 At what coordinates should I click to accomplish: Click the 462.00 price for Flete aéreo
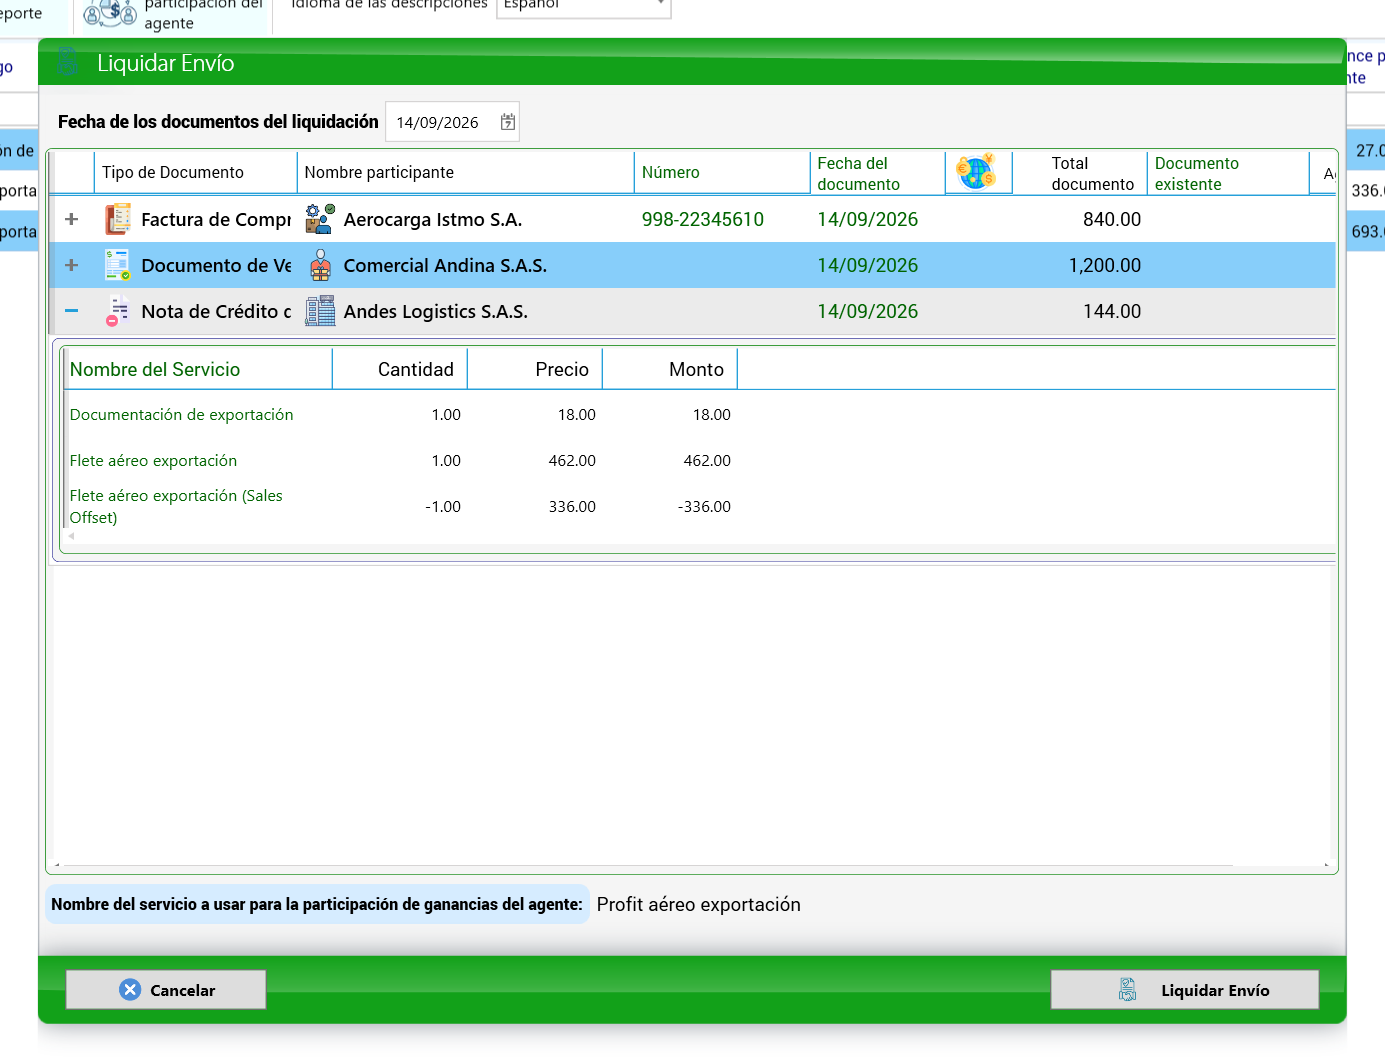[572, 460]
